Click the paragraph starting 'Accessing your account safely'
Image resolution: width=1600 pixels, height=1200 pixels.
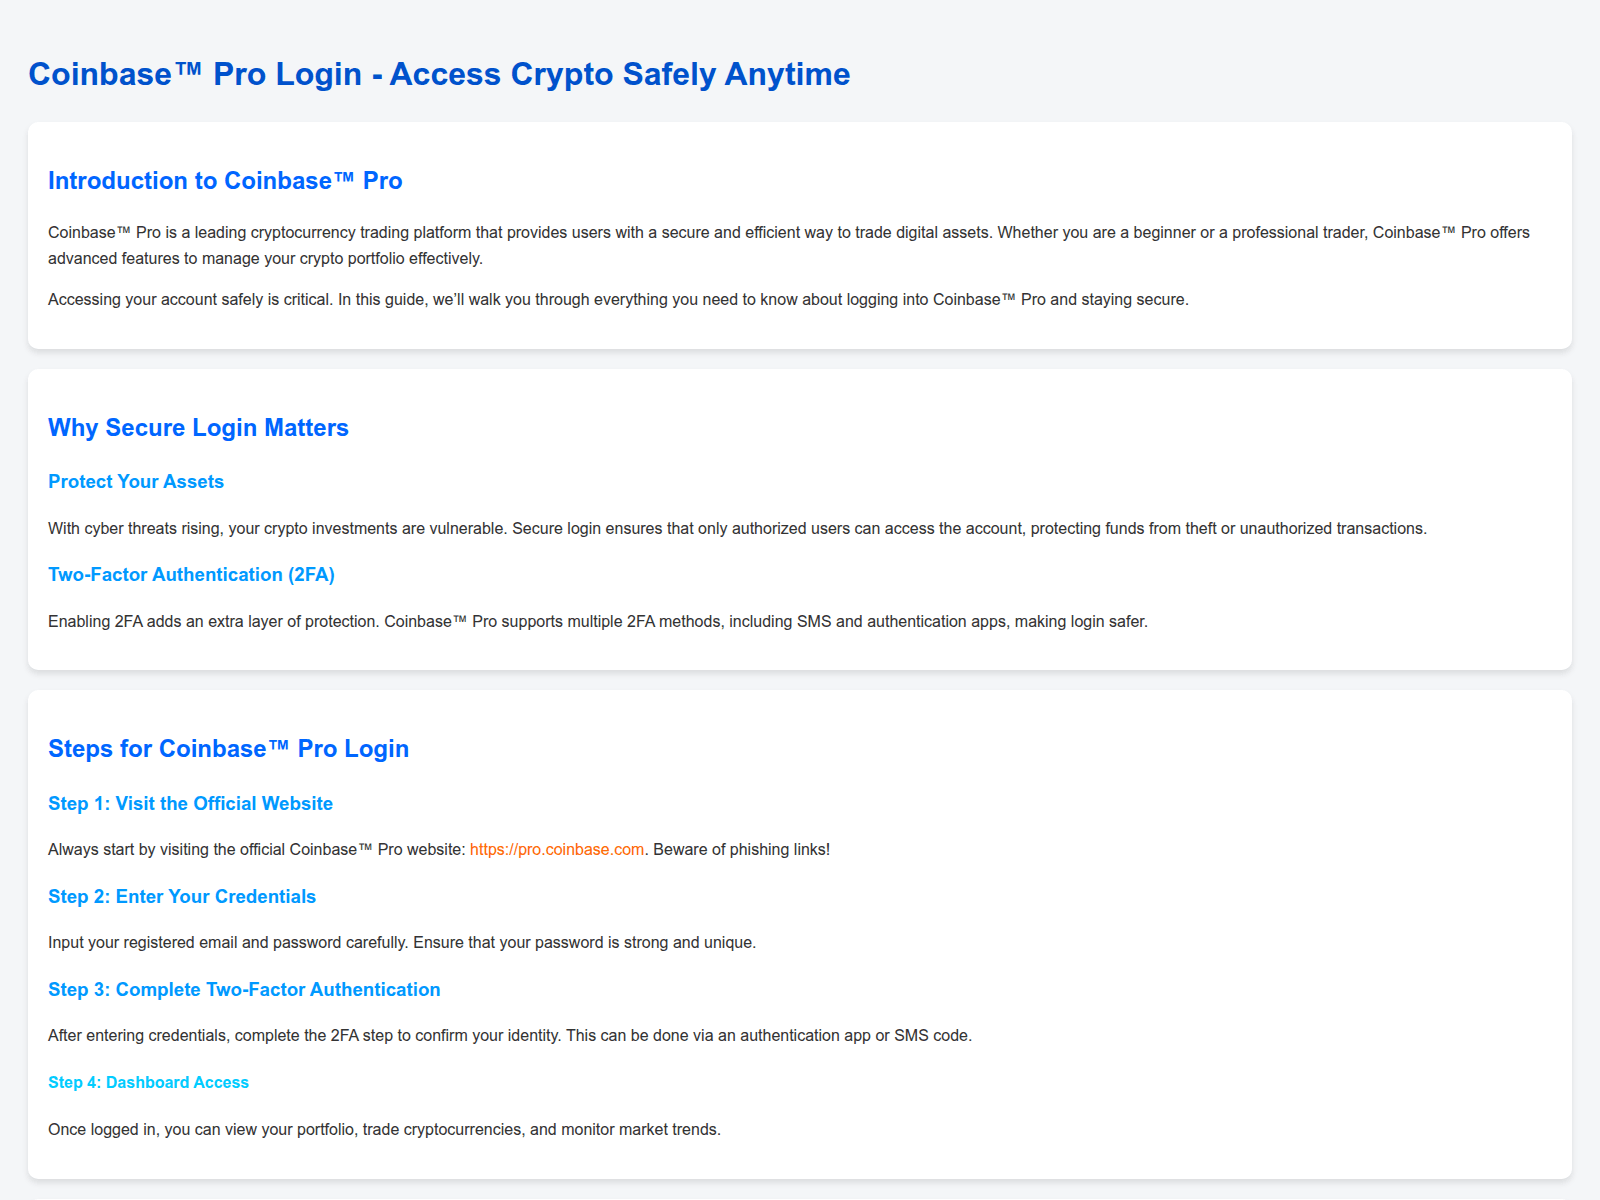[x=618, y=299]
